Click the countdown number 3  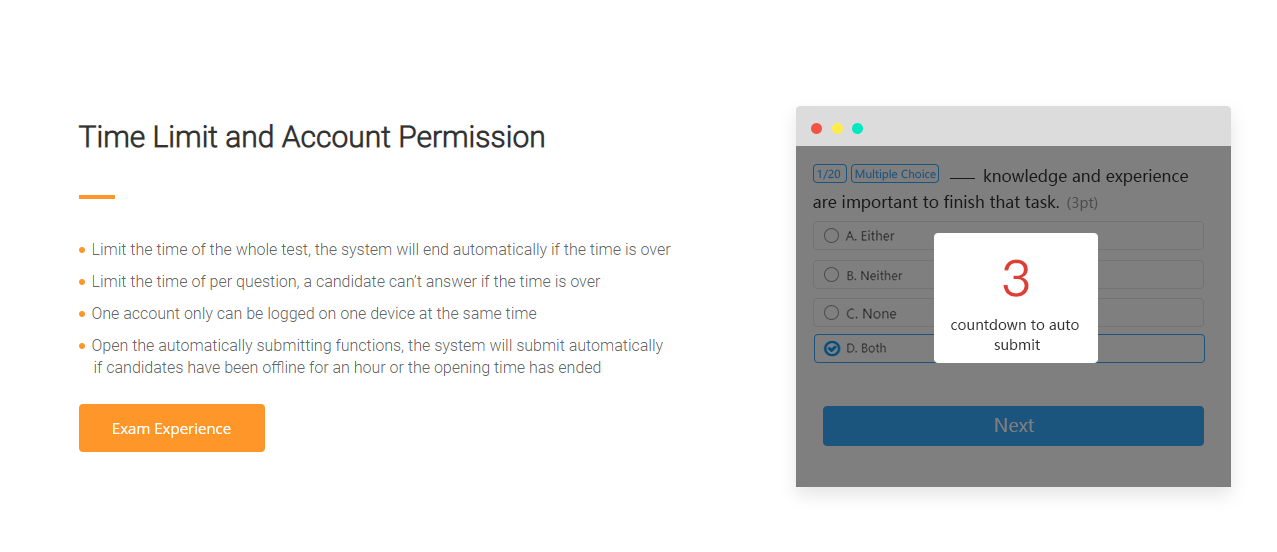click(1015, 279)
